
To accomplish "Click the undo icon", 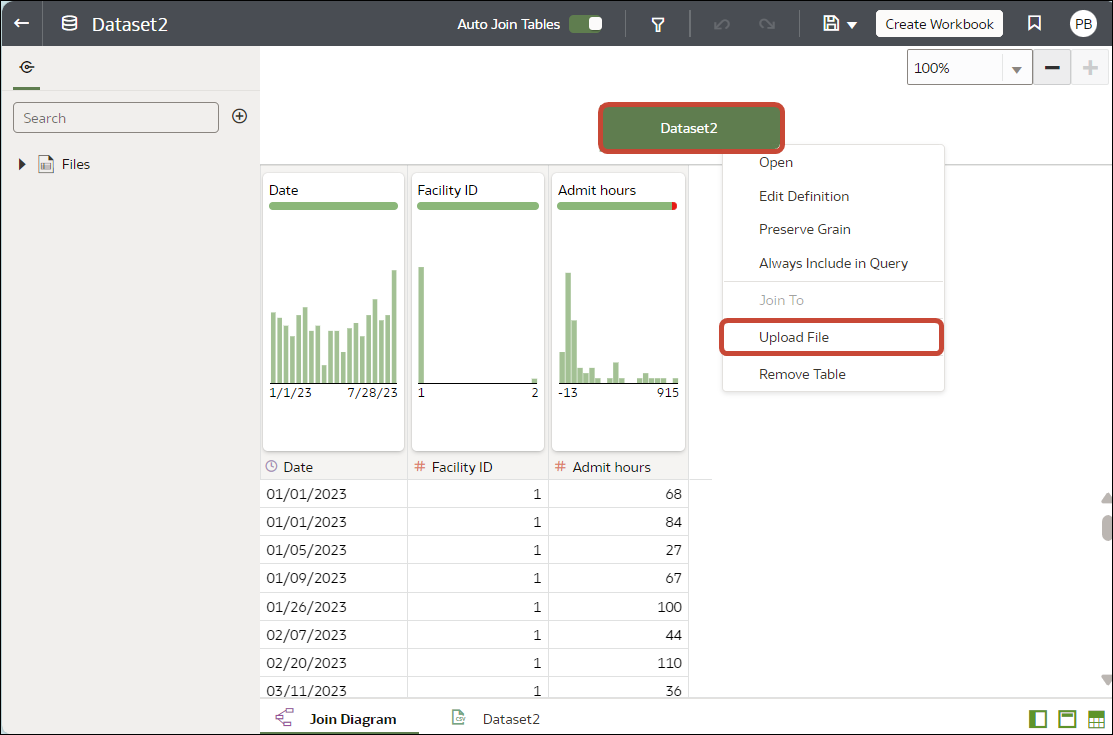I will [x=721, y=22].
